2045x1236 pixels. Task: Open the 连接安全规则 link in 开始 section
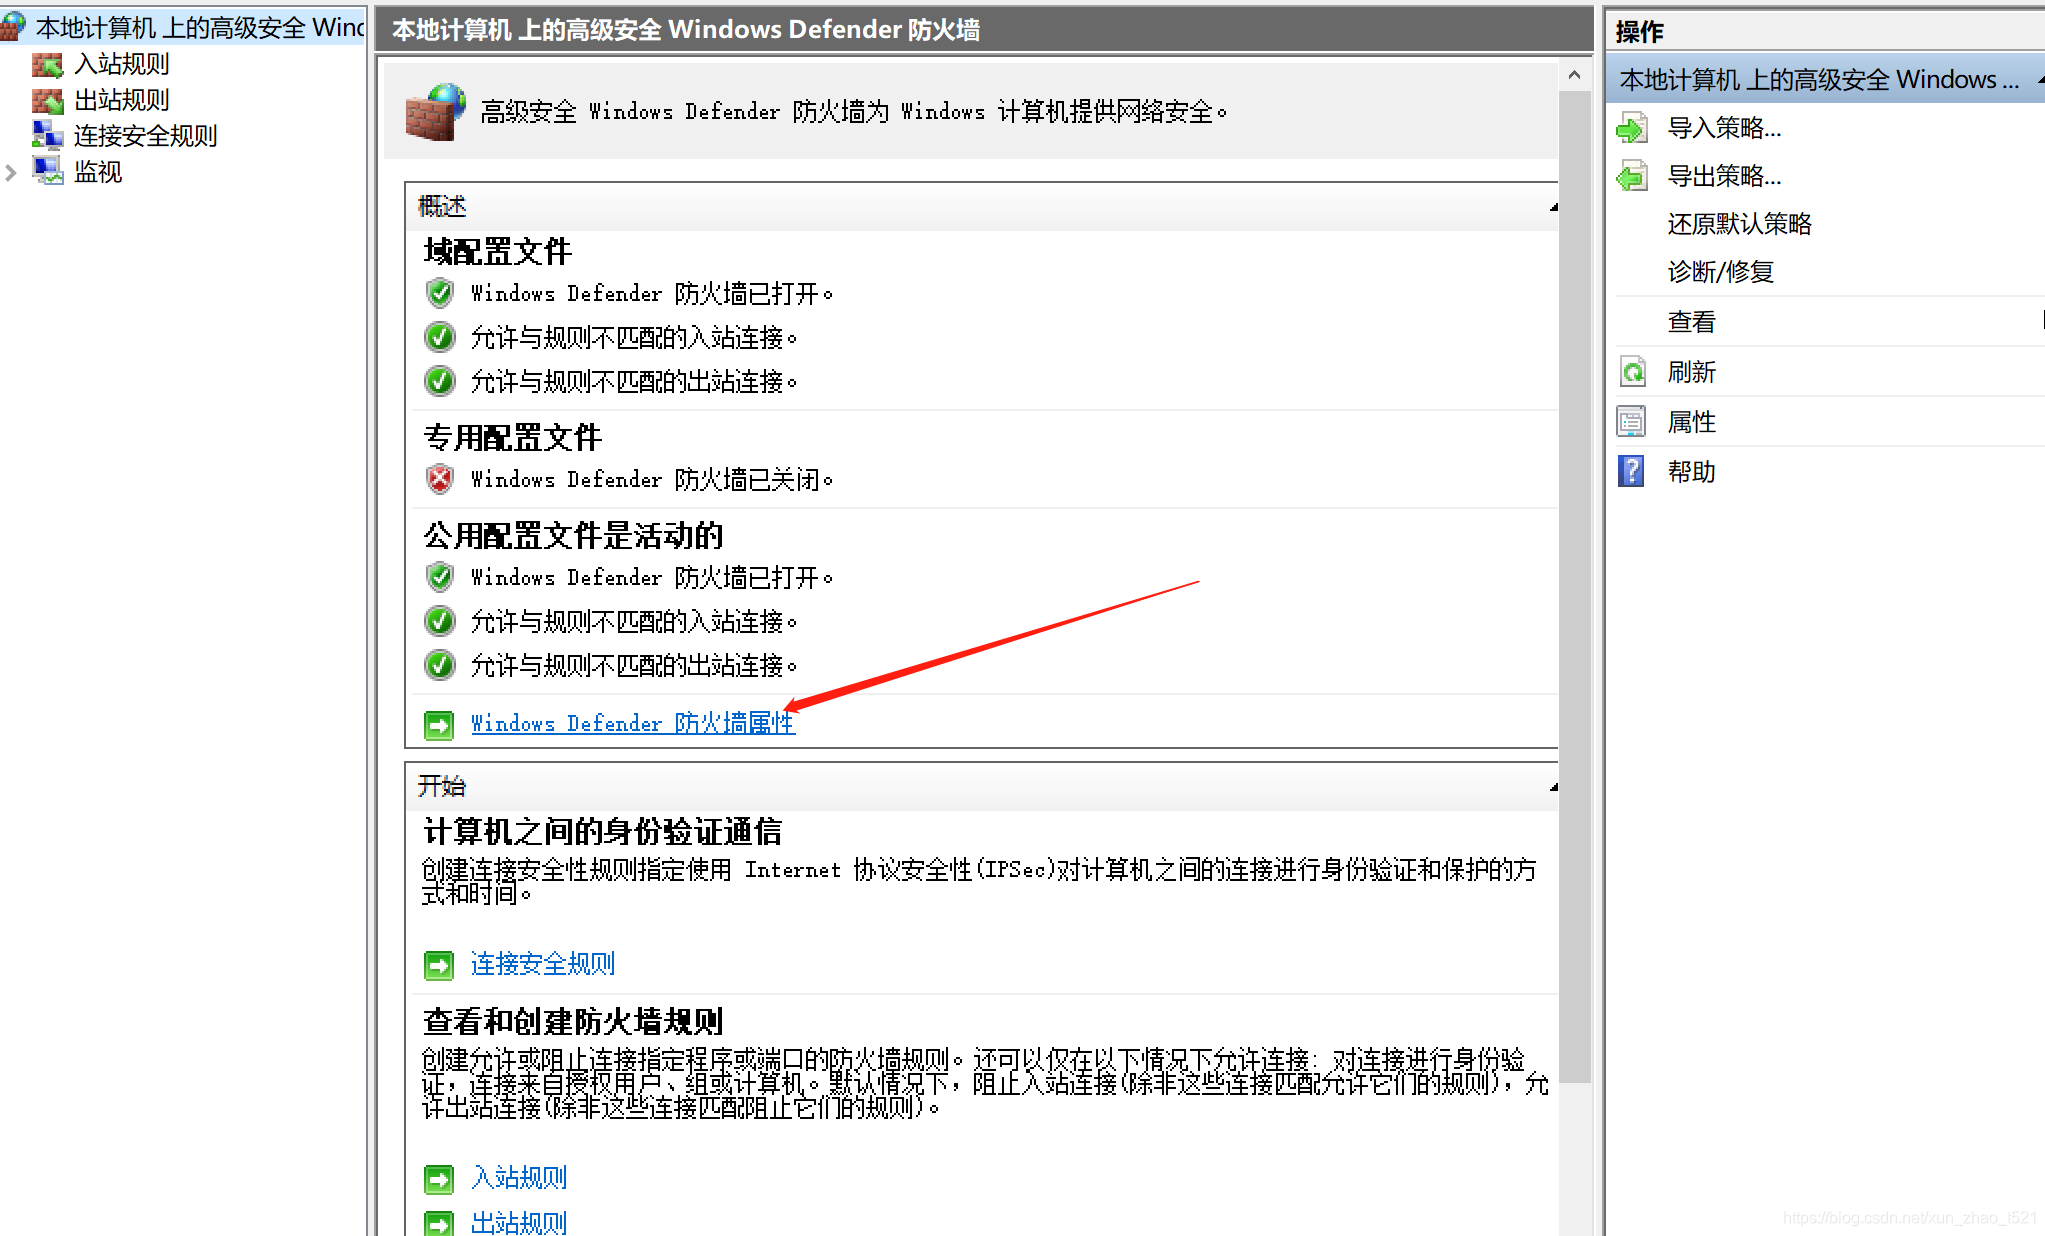(543, 963)
